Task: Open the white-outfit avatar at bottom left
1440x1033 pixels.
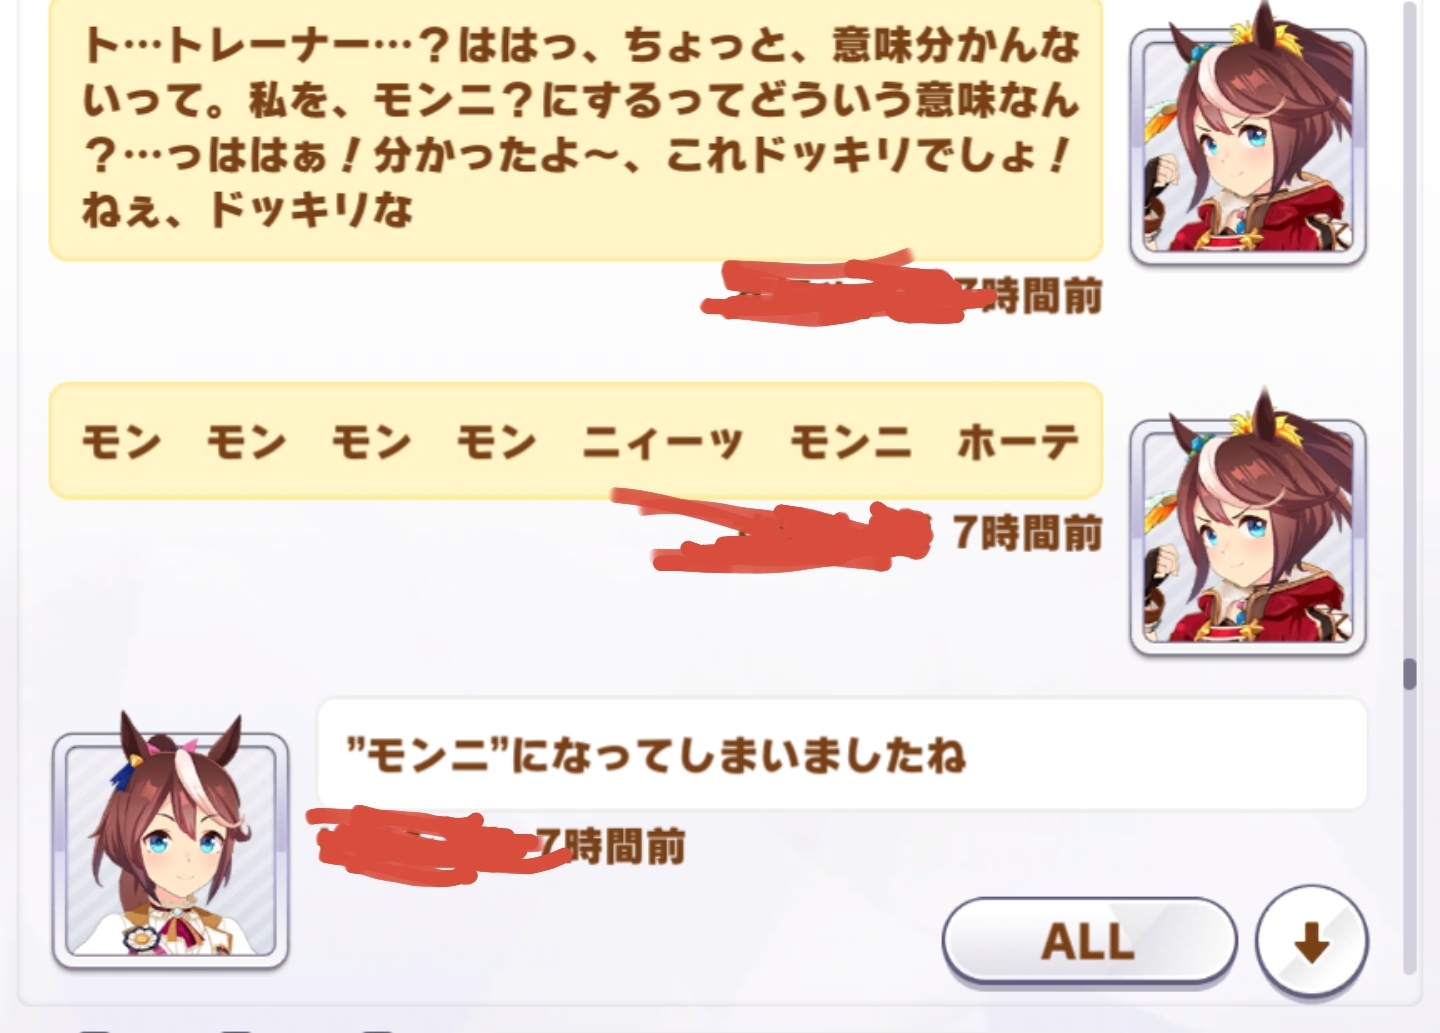Action: pyautogui.click(x=171, y=851)
